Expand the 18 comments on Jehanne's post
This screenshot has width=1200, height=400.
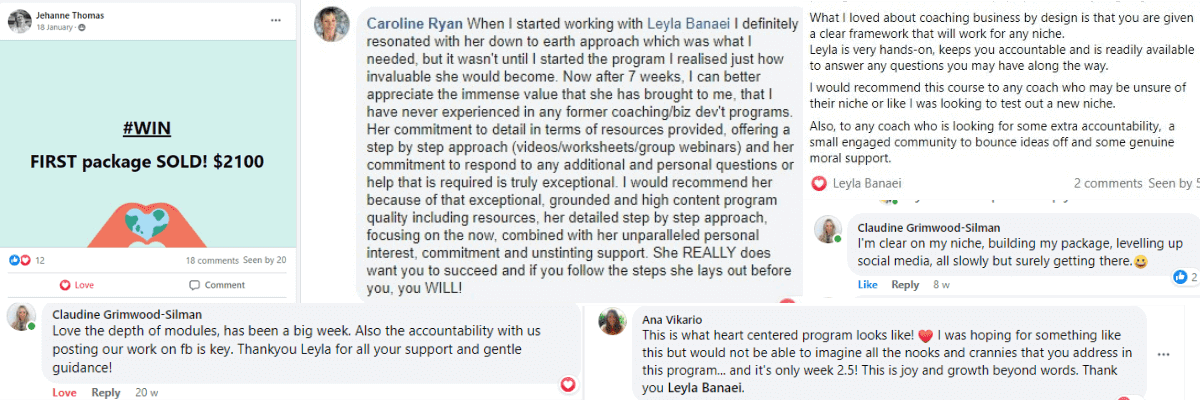[x=212, y=260]
